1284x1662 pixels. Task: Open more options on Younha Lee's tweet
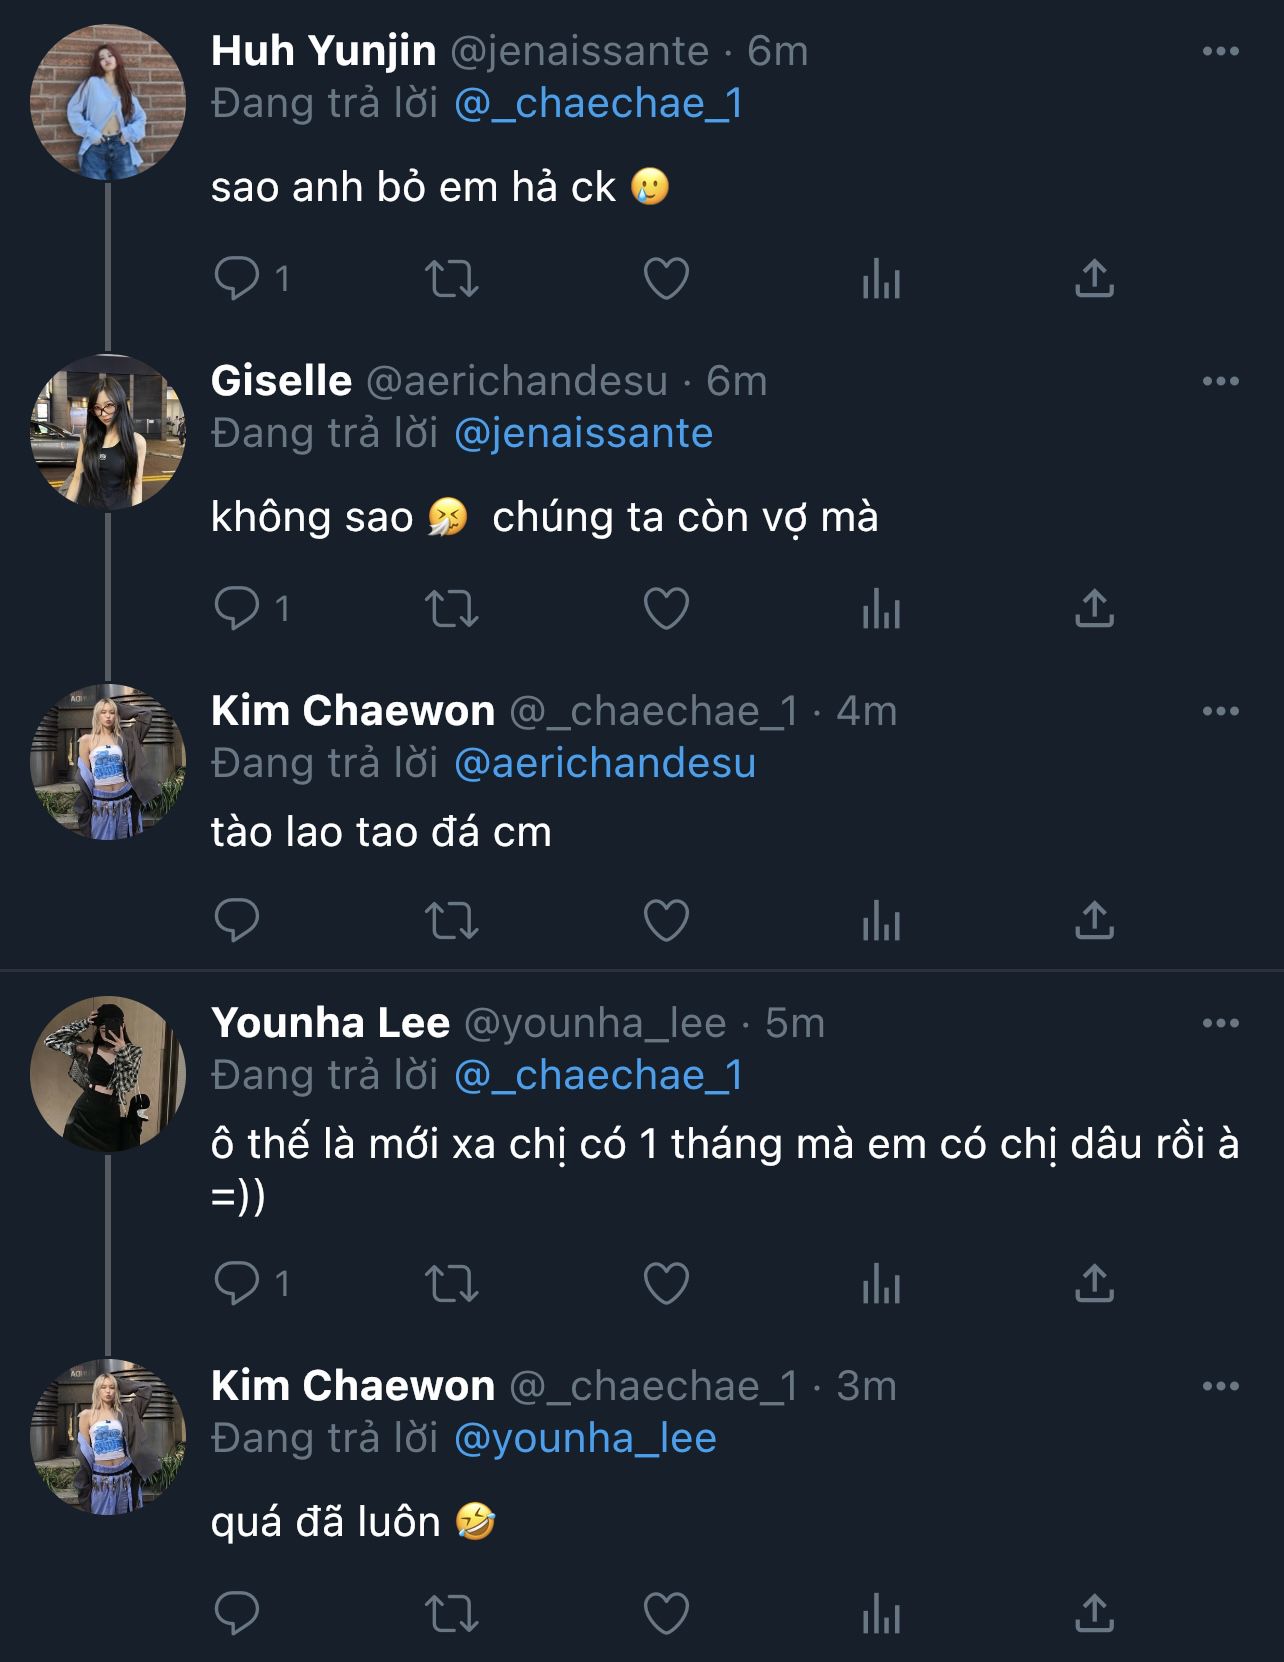[x=1220, y=1024]
